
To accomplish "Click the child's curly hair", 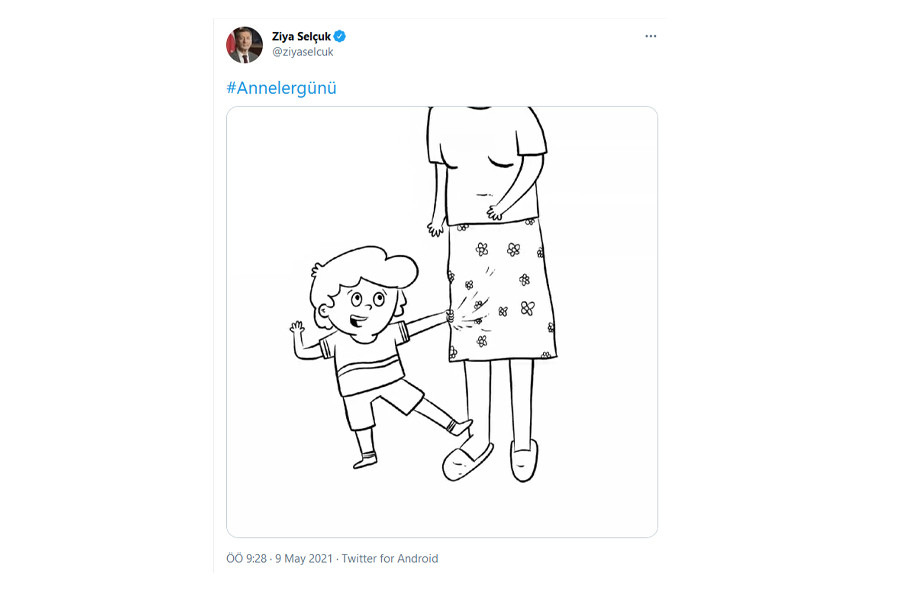I will (360, 268).
